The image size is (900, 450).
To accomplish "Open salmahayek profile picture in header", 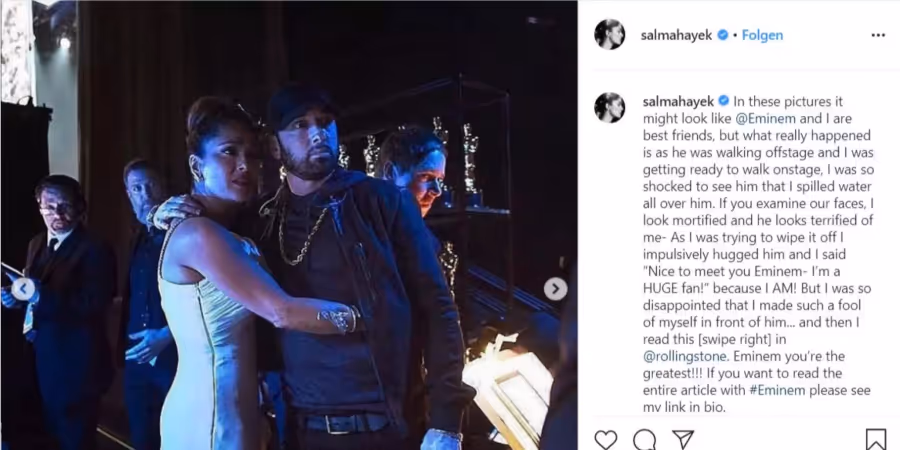I will 610,34.
